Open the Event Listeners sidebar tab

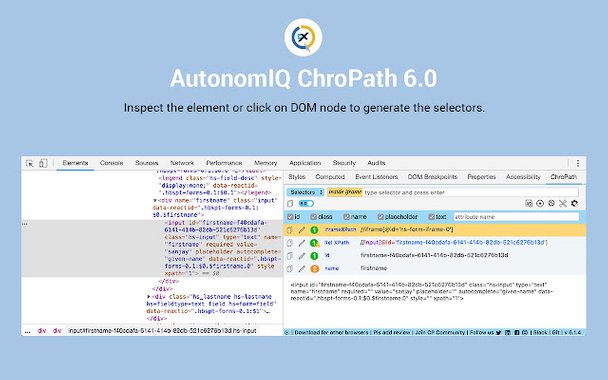click(x=377, y=177)
